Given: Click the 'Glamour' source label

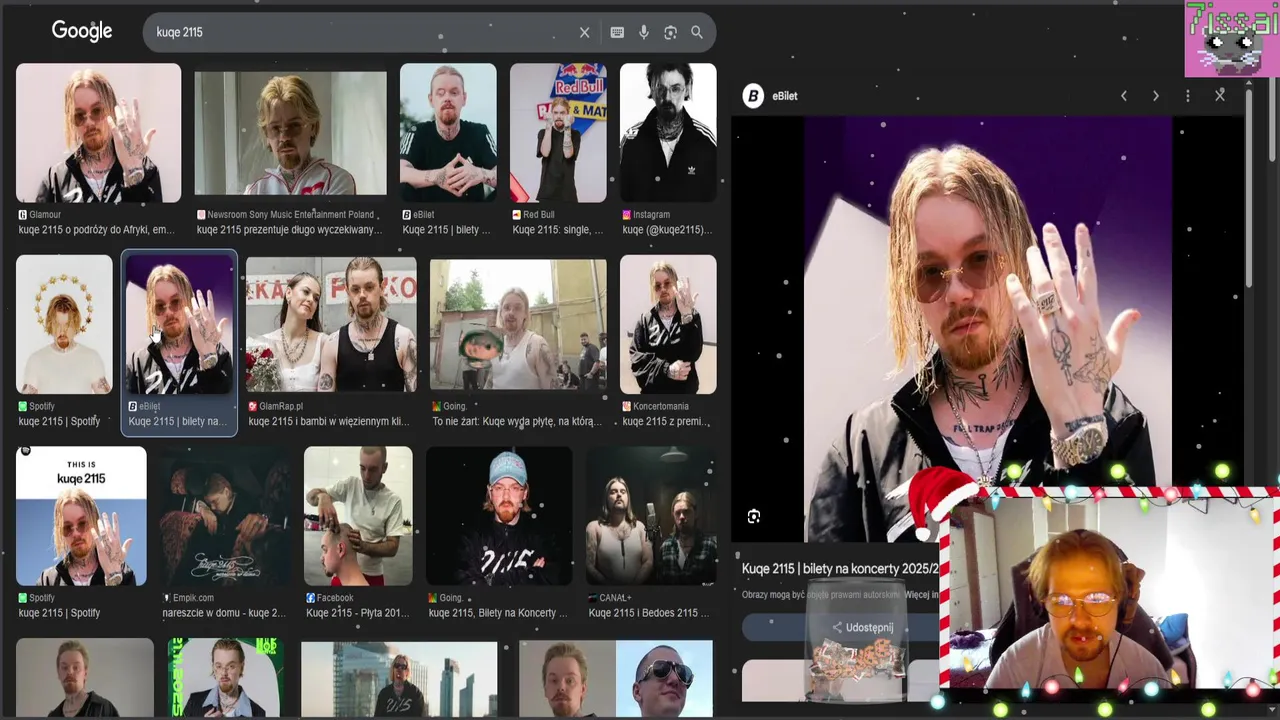Looking at the screenshot, I should (x=45, y=215).
